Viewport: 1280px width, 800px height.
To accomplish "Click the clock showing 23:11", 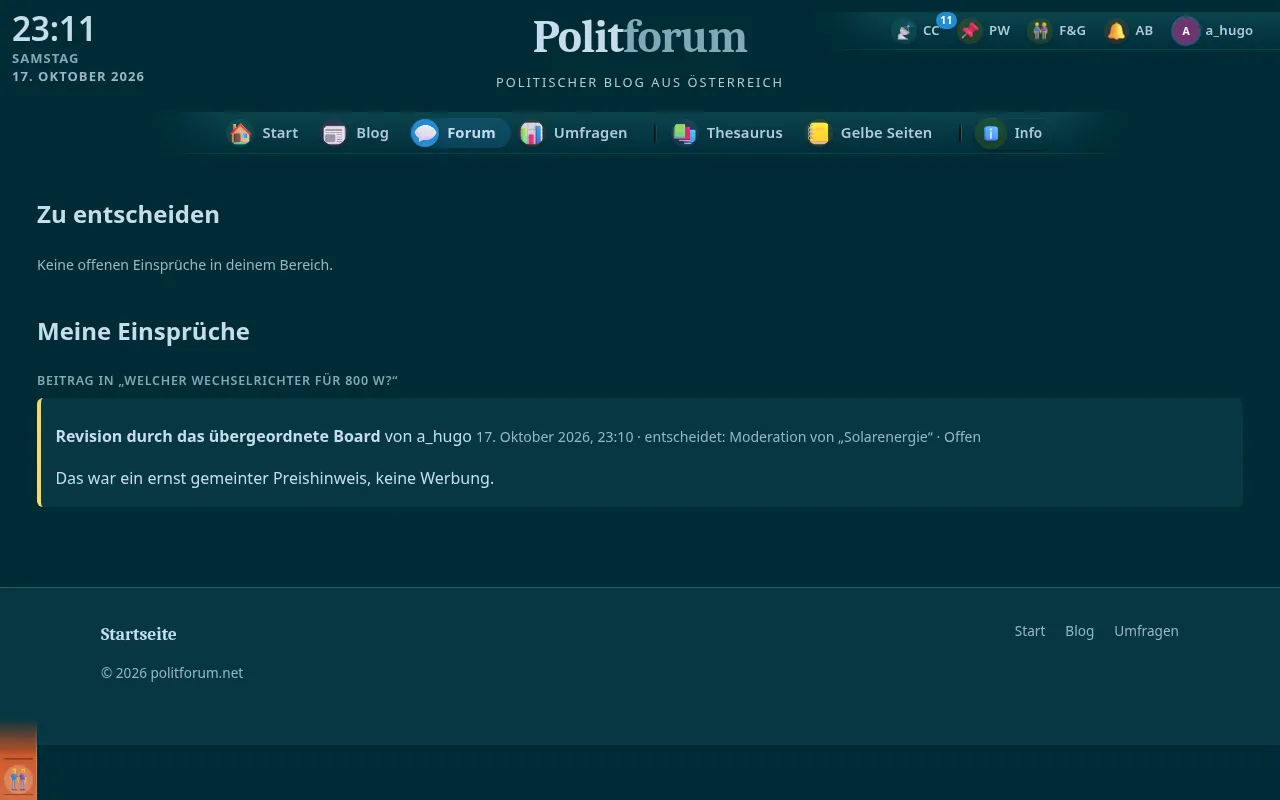I will tap(54, 29).
